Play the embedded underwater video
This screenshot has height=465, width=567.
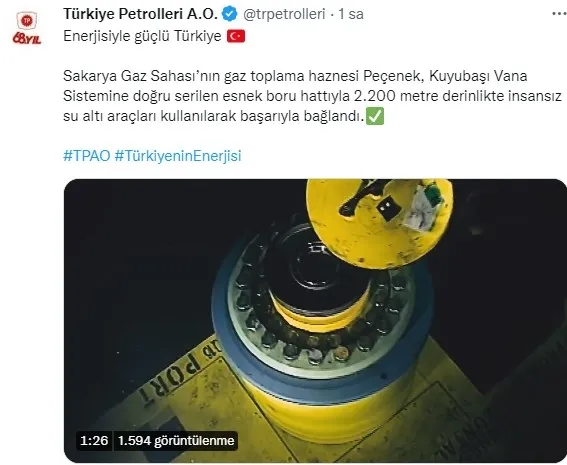pos(315,321)
